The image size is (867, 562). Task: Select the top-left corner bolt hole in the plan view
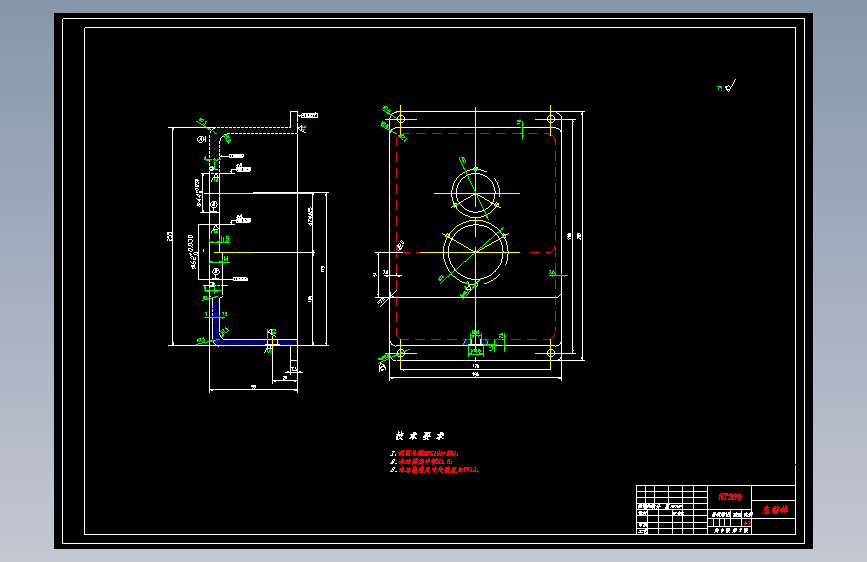(x=401, y=118)
